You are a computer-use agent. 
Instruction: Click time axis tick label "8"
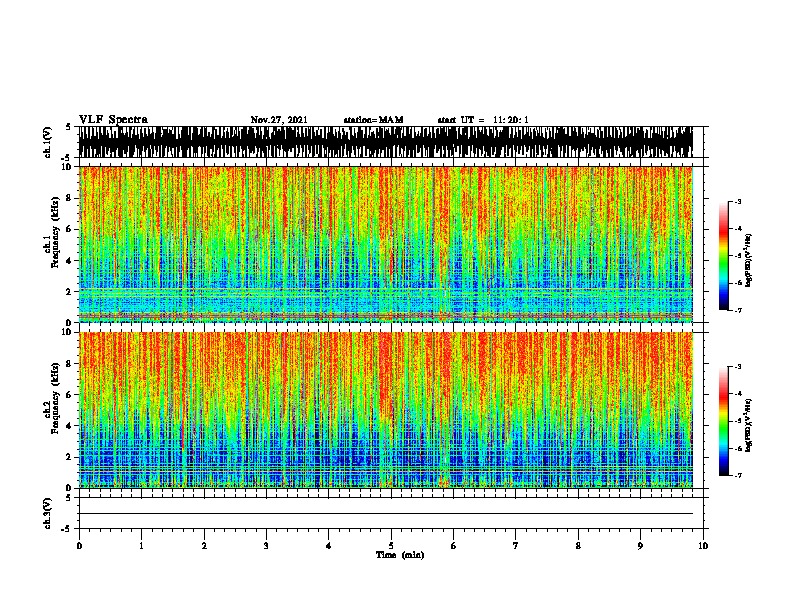click(x=578, y=546)
